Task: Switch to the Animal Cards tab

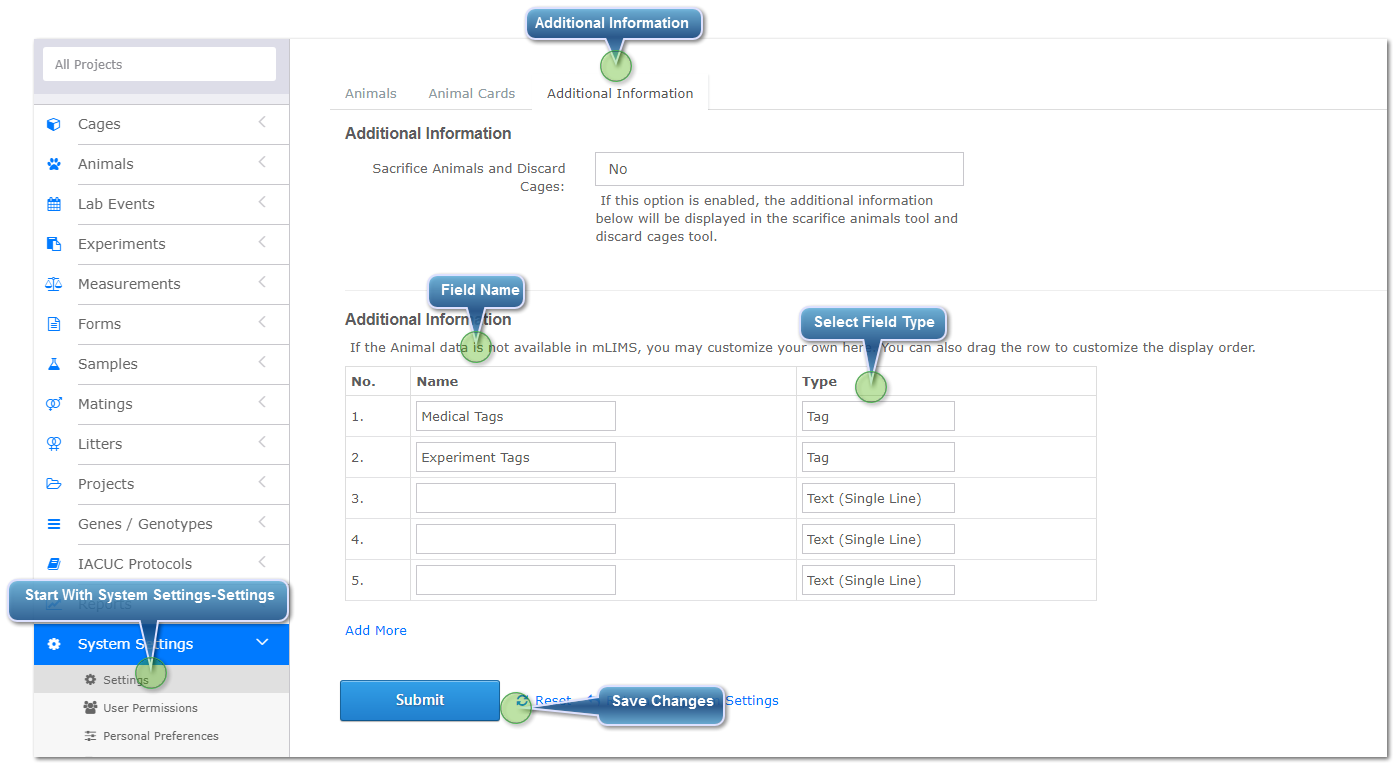Action: [472, 93]
